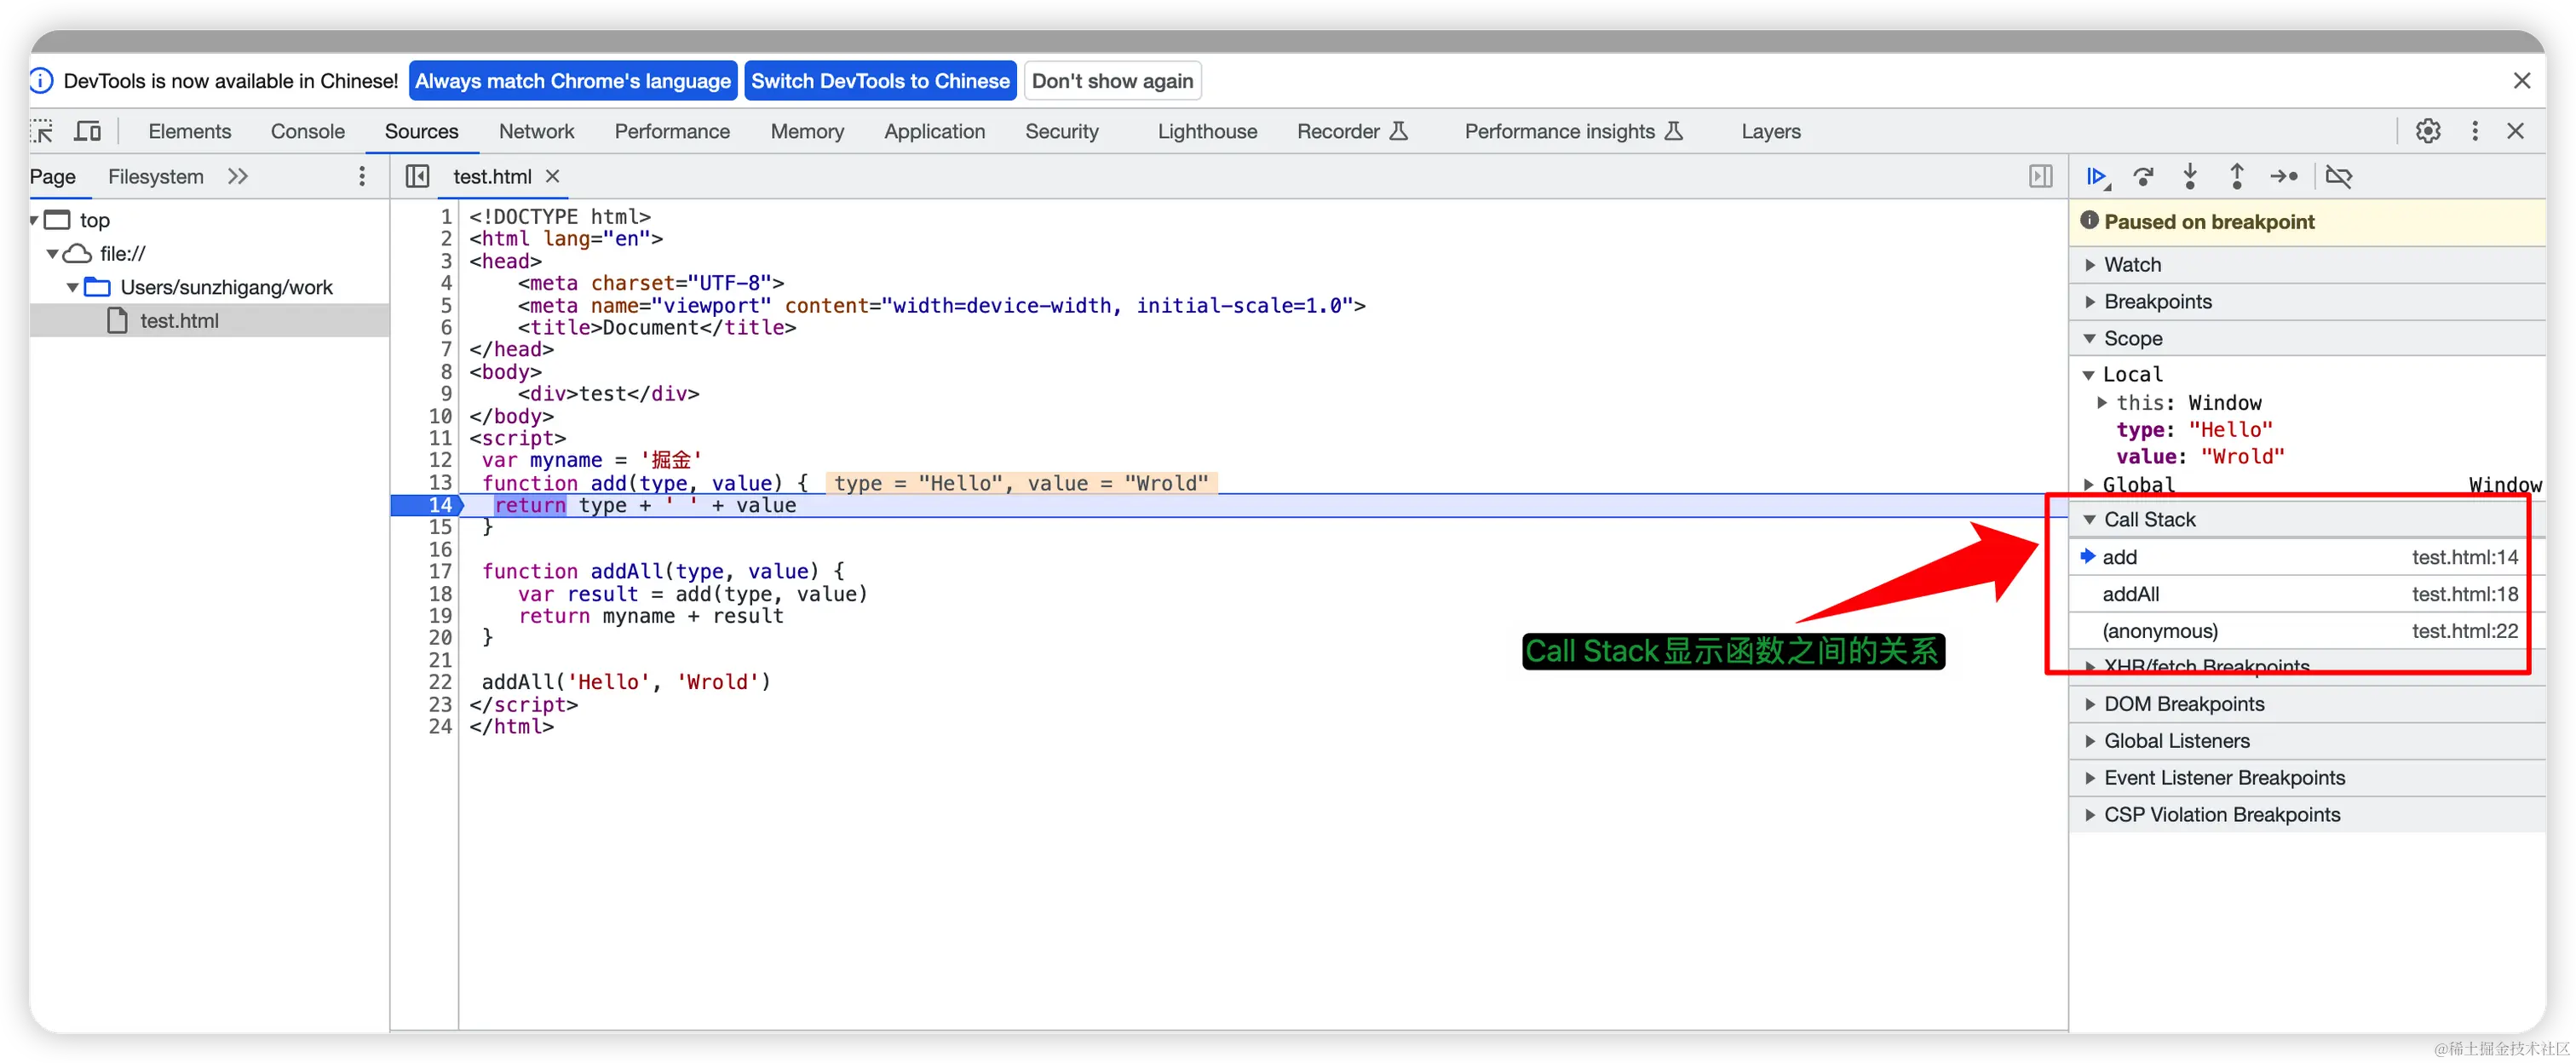Click the Performance insights flask icon
The height and width of the screenshot is (1063, 2576).
(x=1674, y=131)
